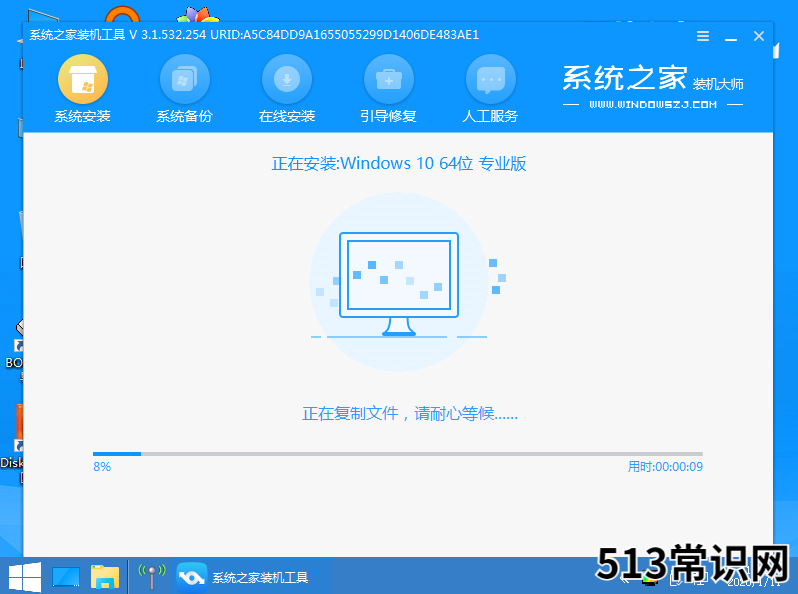Open the hamburger menu in the title bar
798x594 pixels.
click(703, 36)
